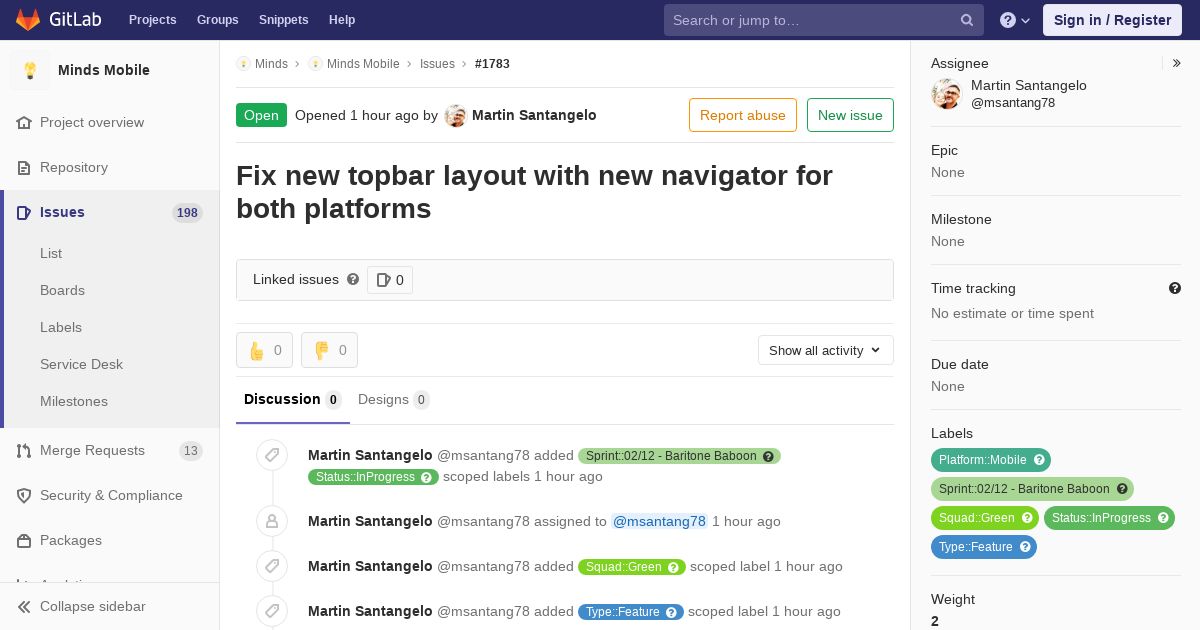Screen dimensions: 1200x630
Task: Click Sign in / Register button
Action: click(x=1112, y=20)
